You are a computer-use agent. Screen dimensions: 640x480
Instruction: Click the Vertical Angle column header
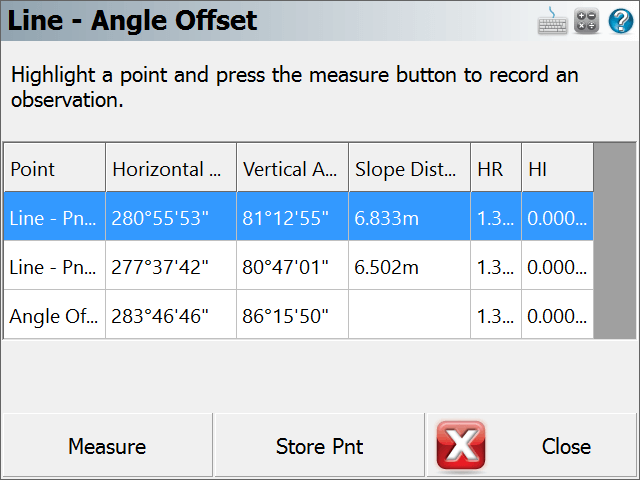292,168
